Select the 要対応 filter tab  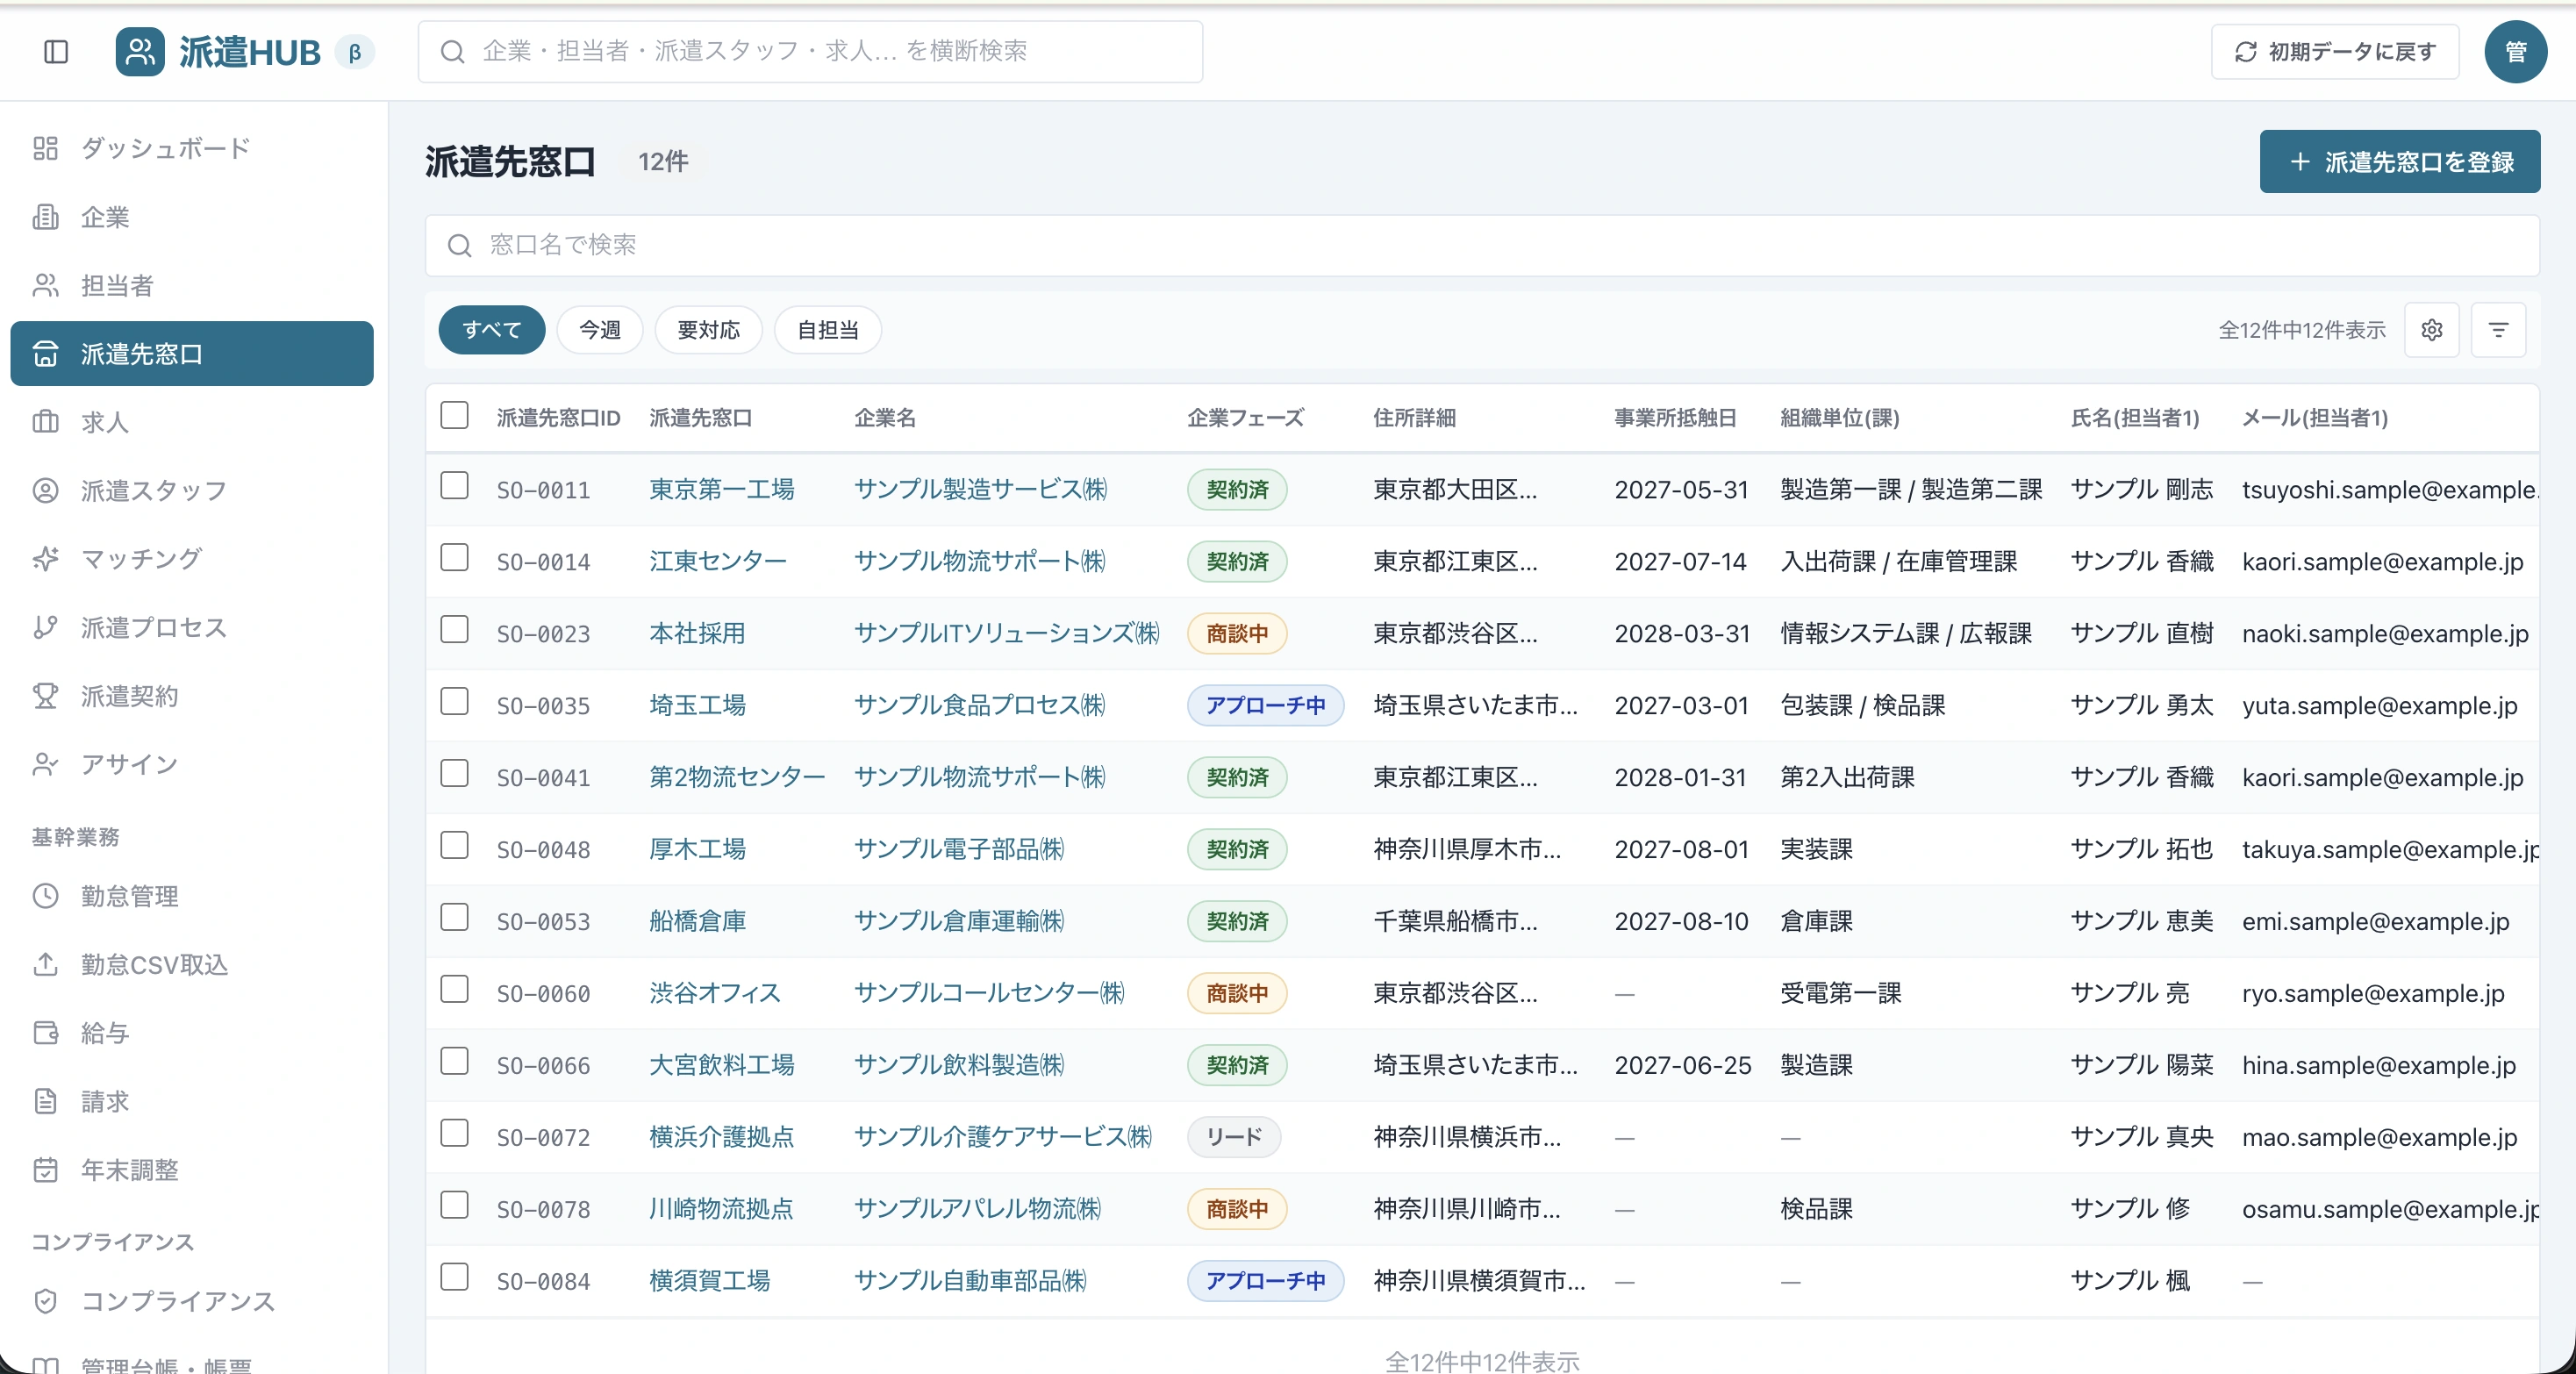708,330
